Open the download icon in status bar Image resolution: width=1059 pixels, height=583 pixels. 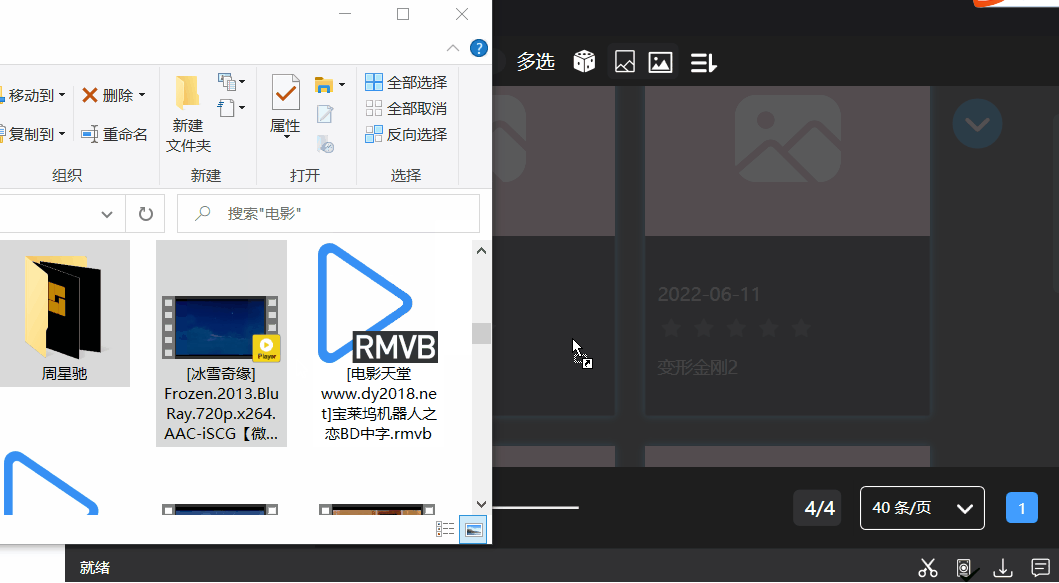pos(1002,568)
